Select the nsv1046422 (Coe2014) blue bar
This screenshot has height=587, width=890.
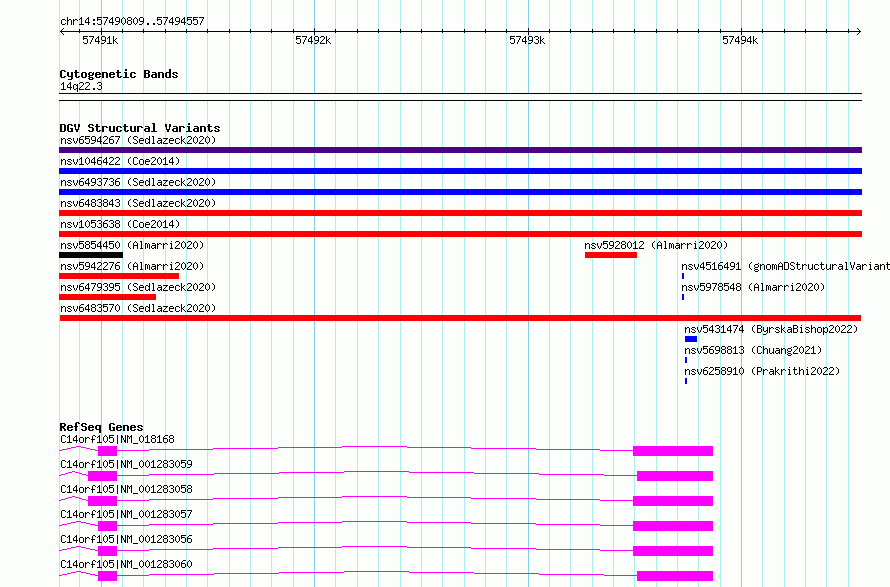460,171
